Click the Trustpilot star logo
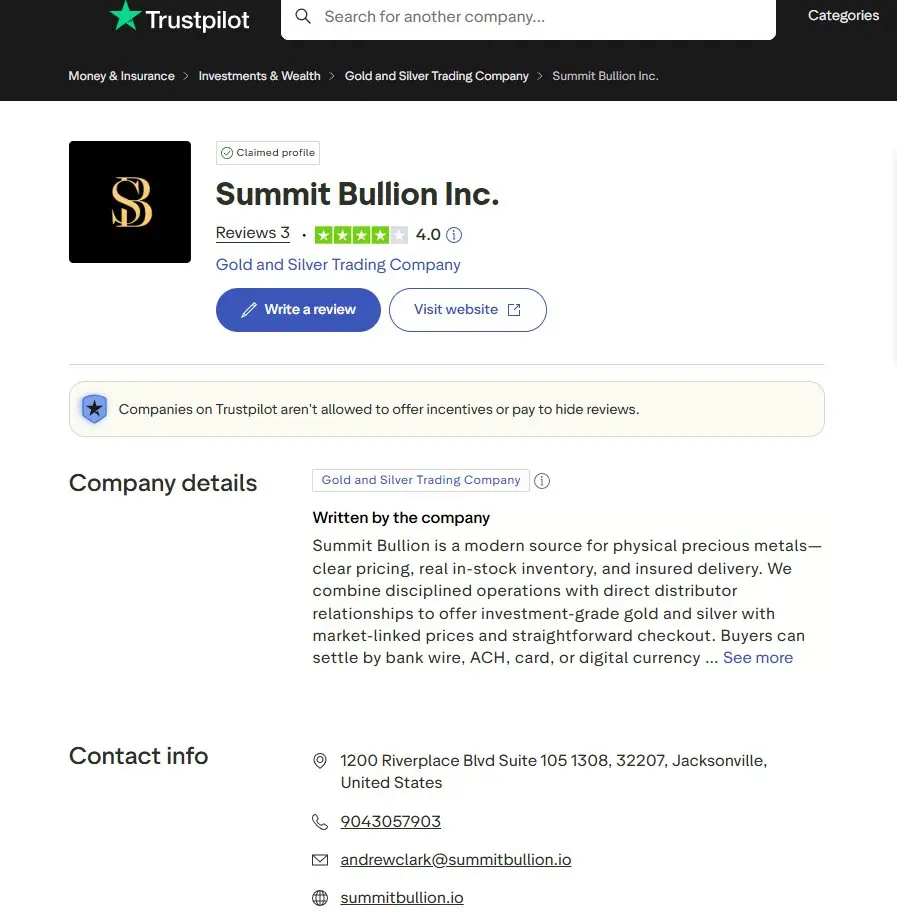897x914 pixels. pos(125,16)
